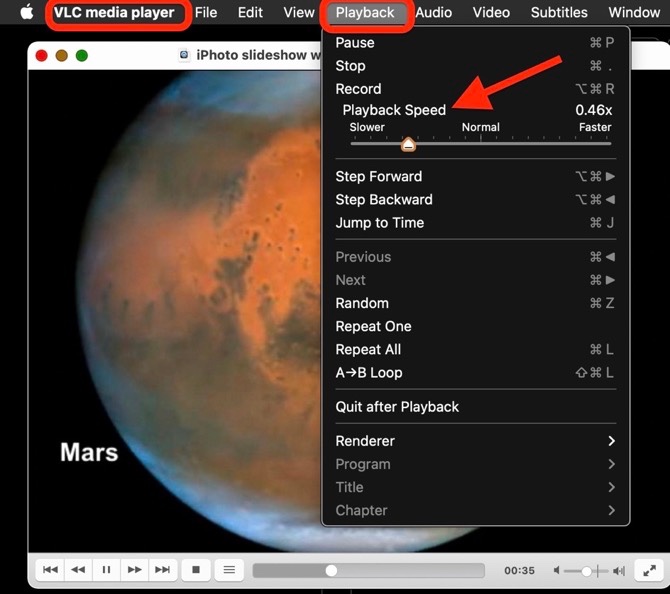The height and width of the screenshot is (594, 670).
Task: Toggle Random playback option
Action: pyautogui.click(x=475, y=303)
